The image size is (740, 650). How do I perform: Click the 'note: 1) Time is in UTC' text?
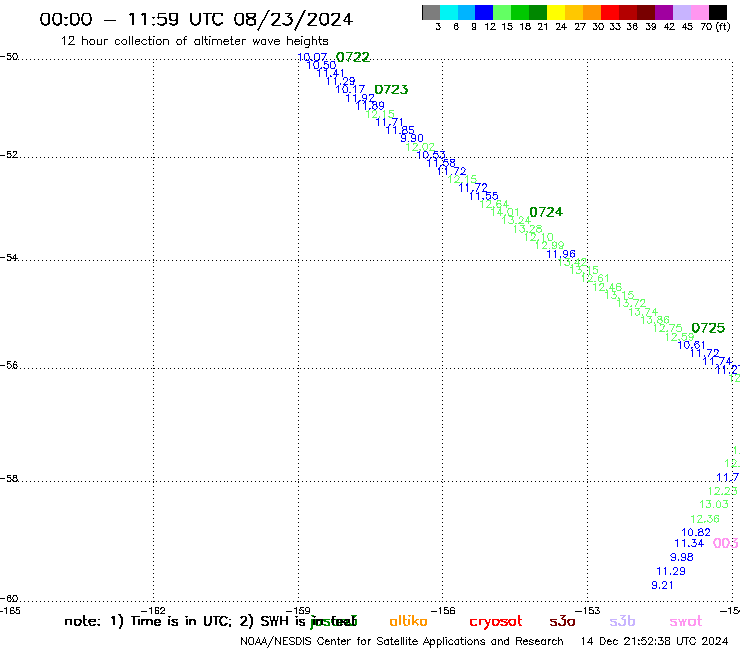tap(148, 621)
